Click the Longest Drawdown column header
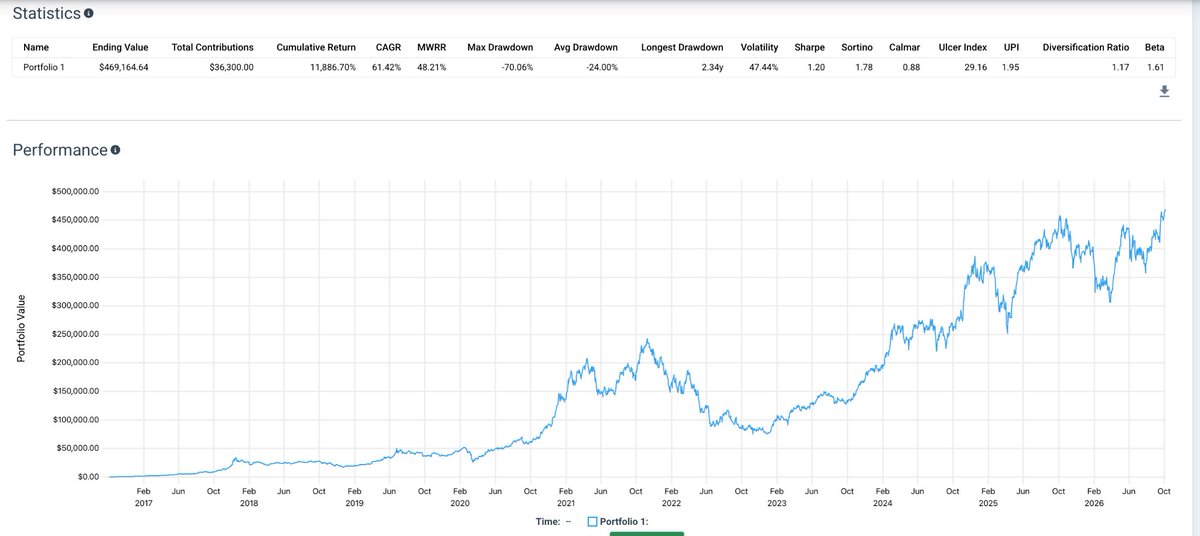Viewport: 1200px width, 536px height. (x=682, y=47)
